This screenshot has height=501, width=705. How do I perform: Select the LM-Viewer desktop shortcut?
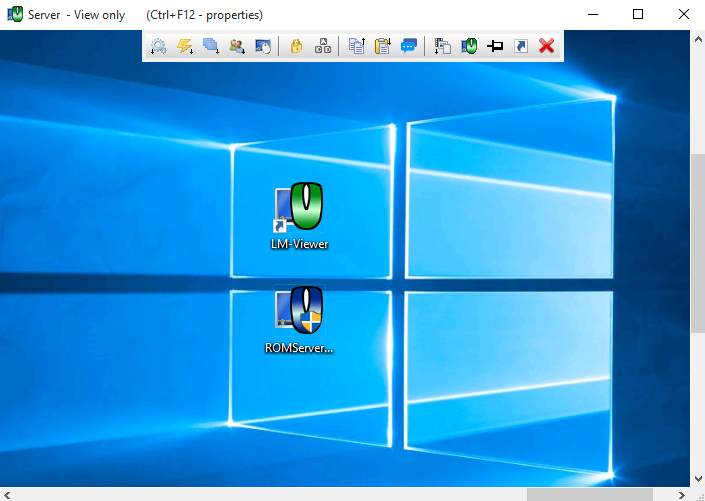300,215
